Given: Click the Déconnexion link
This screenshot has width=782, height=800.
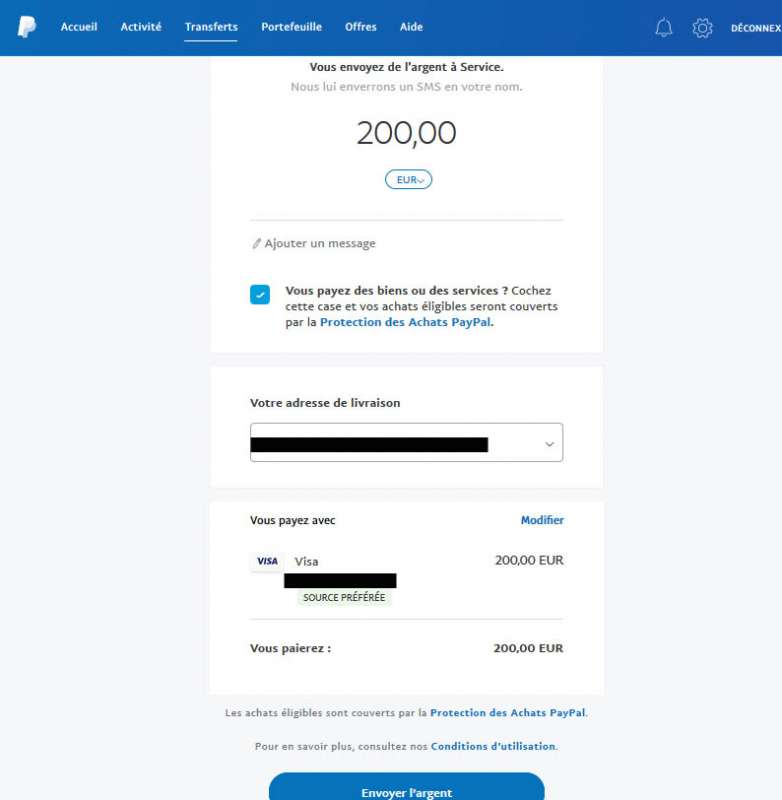Looking at the screenshot, I should [756, 28].
